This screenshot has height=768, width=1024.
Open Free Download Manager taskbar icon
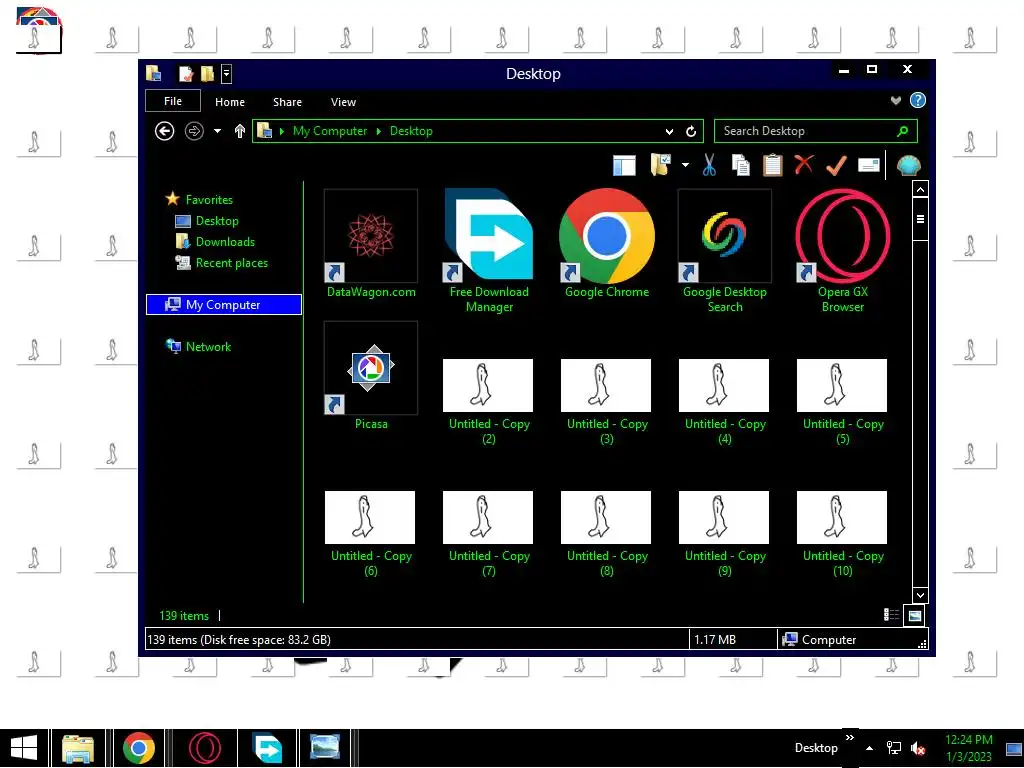268,748
